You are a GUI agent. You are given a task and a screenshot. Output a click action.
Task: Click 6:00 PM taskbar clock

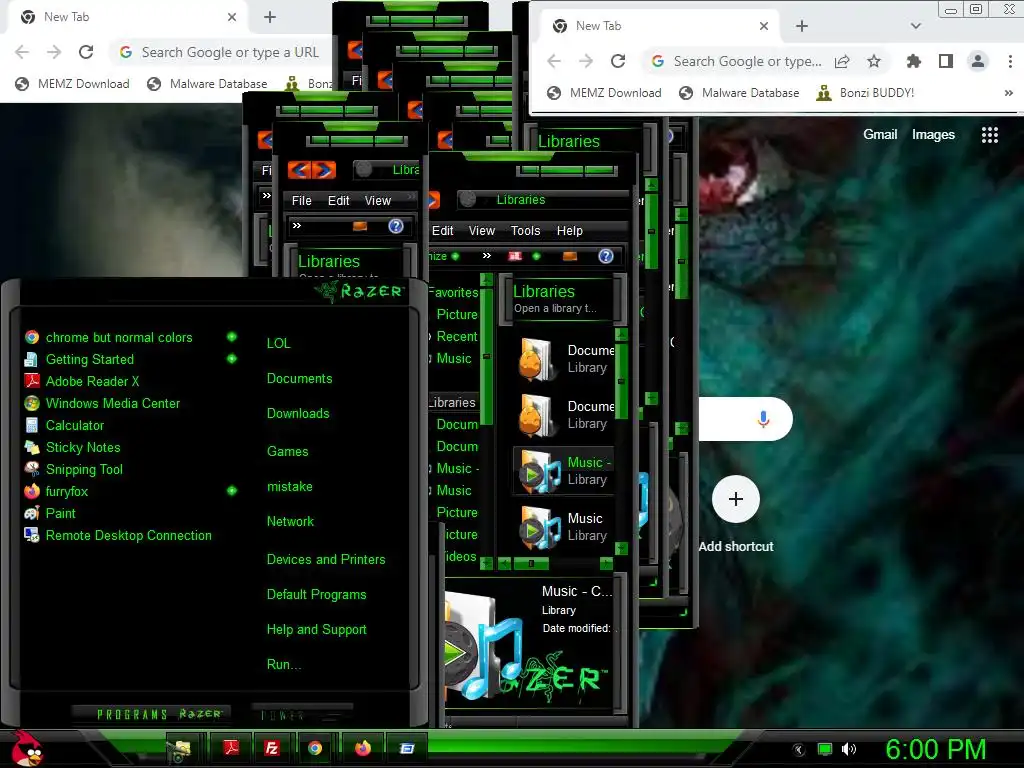coord(935,749)
